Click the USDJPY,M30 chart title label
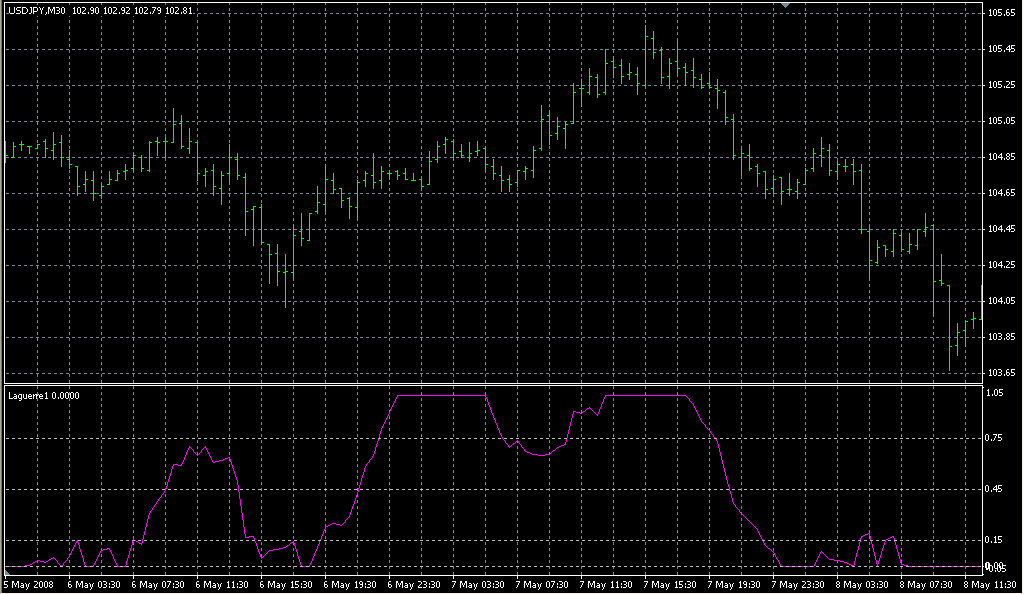The image size is (1024, 594). point(37,10)
